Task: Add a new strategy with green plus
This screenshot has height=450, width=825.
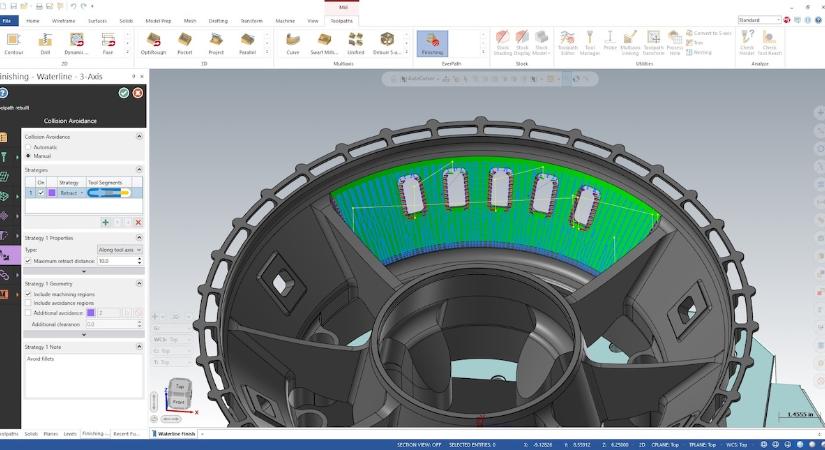Action: click(106, 222)
